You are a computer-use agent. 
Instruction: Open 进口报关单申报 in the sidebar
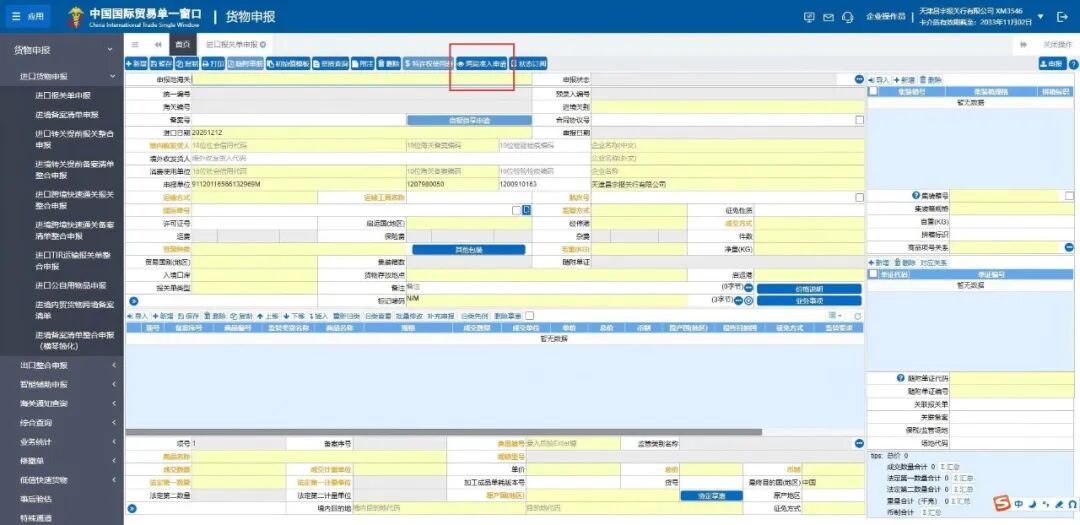(x=63, y=96)
